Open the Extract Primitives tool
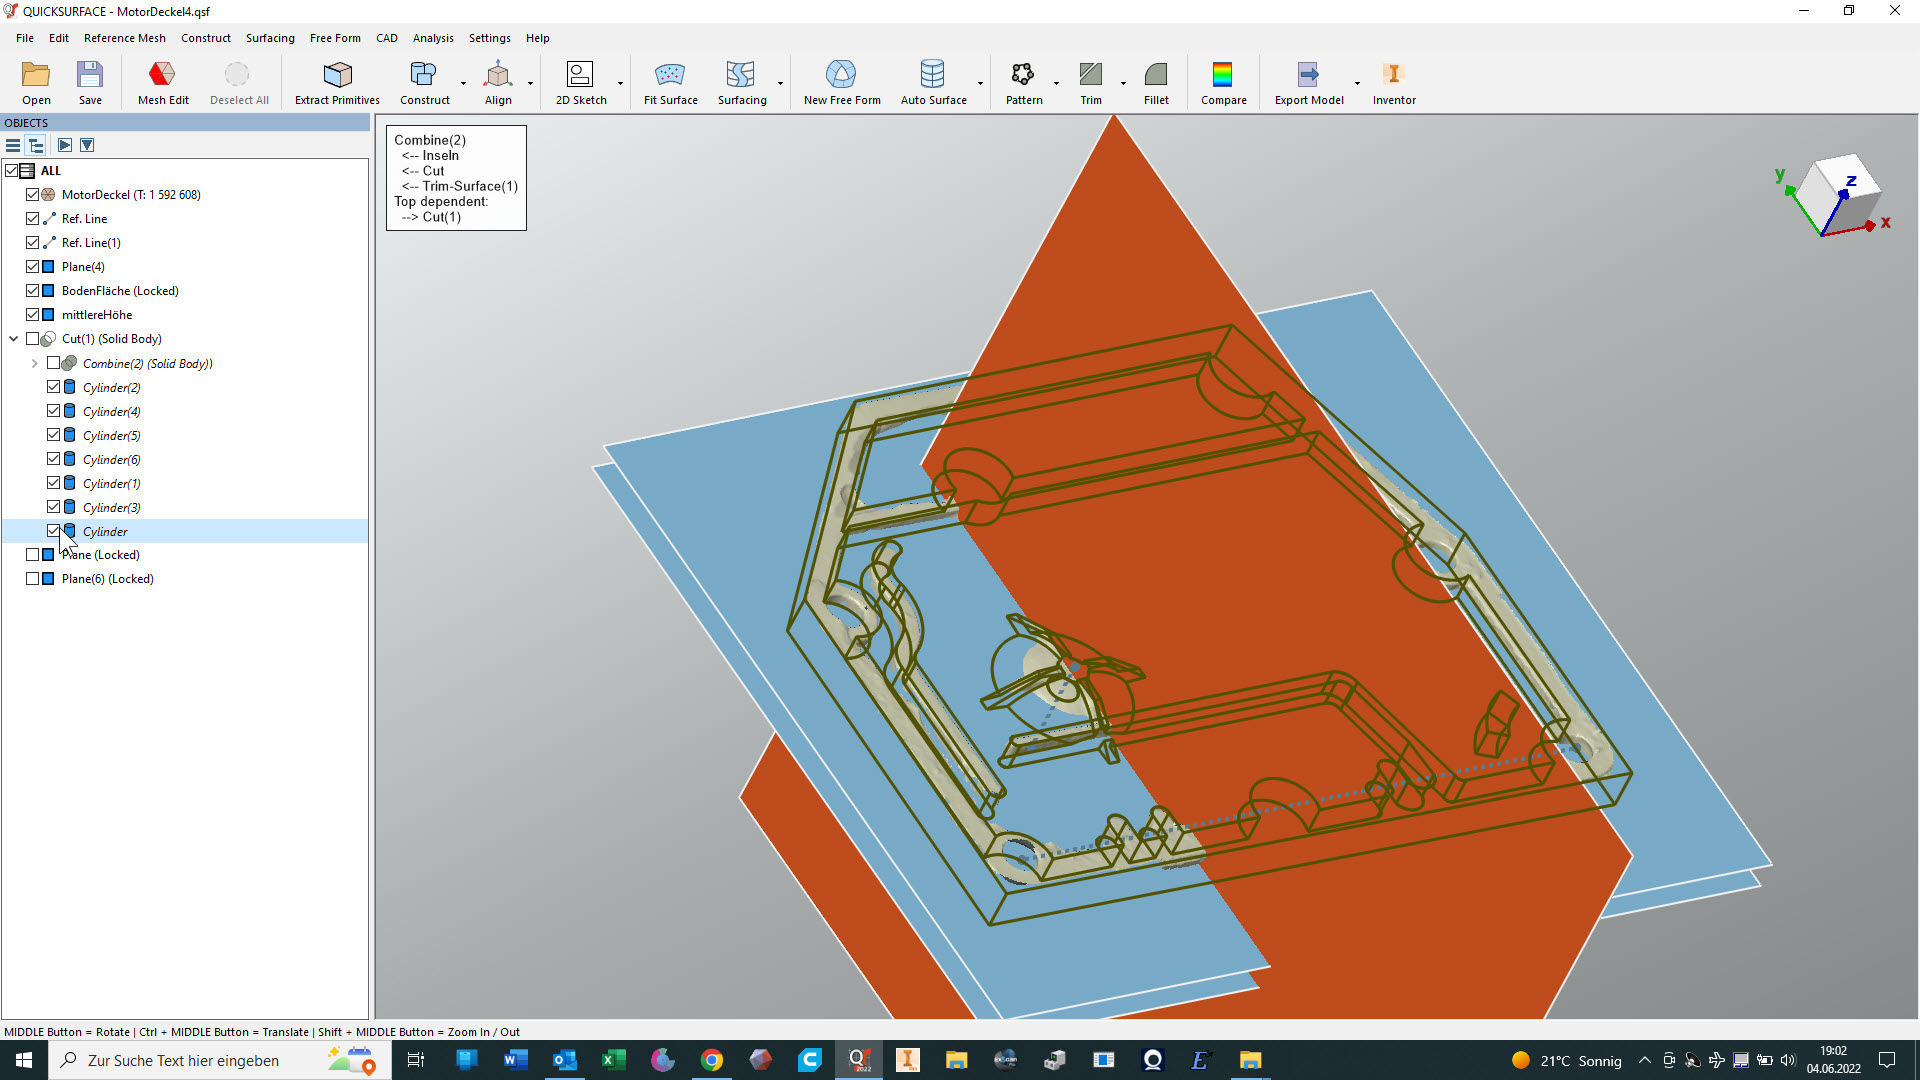Image resolution: width=1920 pixels, height=1080 pixels. [337, 75]
